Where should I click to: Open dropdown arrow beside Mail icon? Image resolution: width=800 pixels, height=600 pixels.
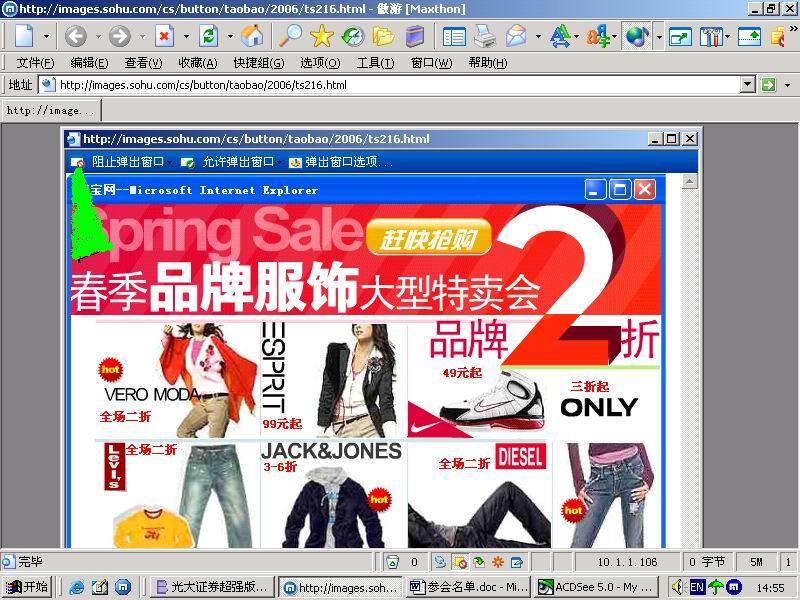538,36
